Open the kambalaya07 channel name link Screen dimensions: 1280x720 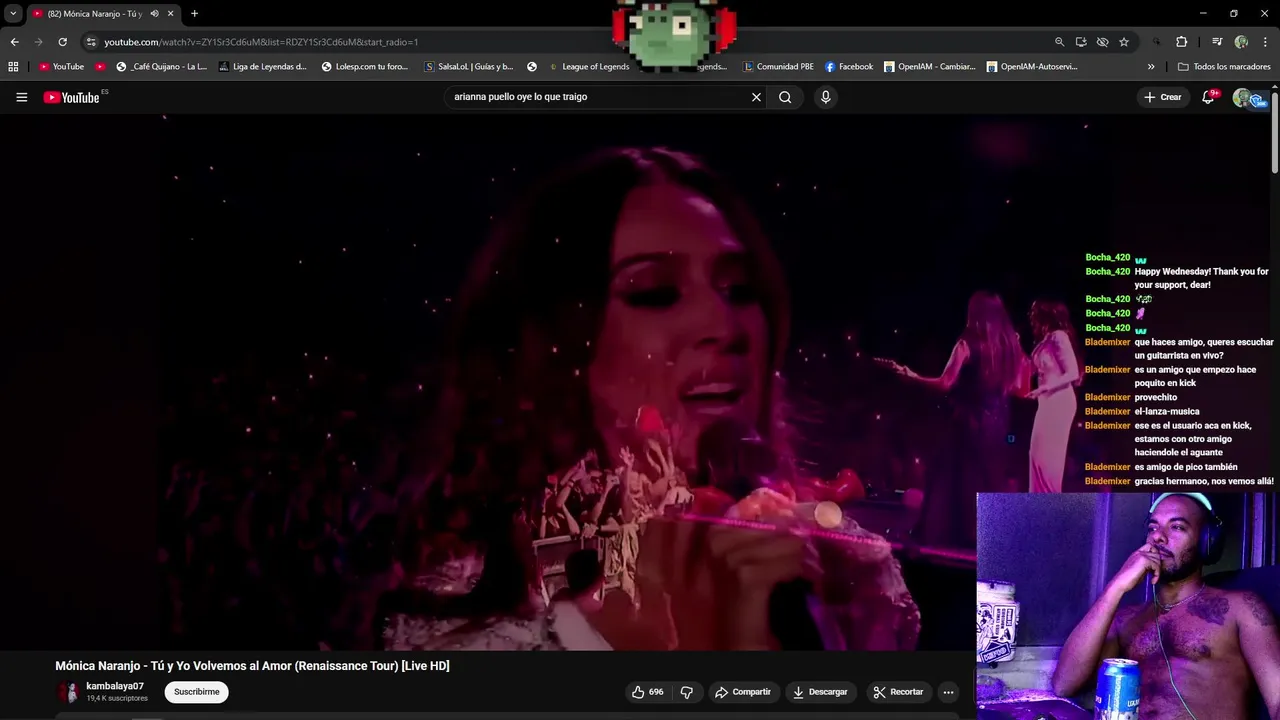[x=115, y=686]
